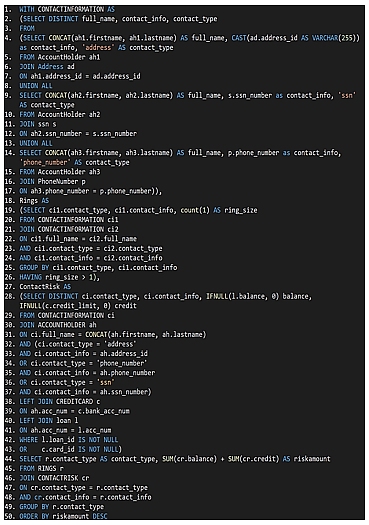Screen dimensions: 369x525
Task: Click the GROUP BY clause on line 25
Action: click(x=98, y=268)
